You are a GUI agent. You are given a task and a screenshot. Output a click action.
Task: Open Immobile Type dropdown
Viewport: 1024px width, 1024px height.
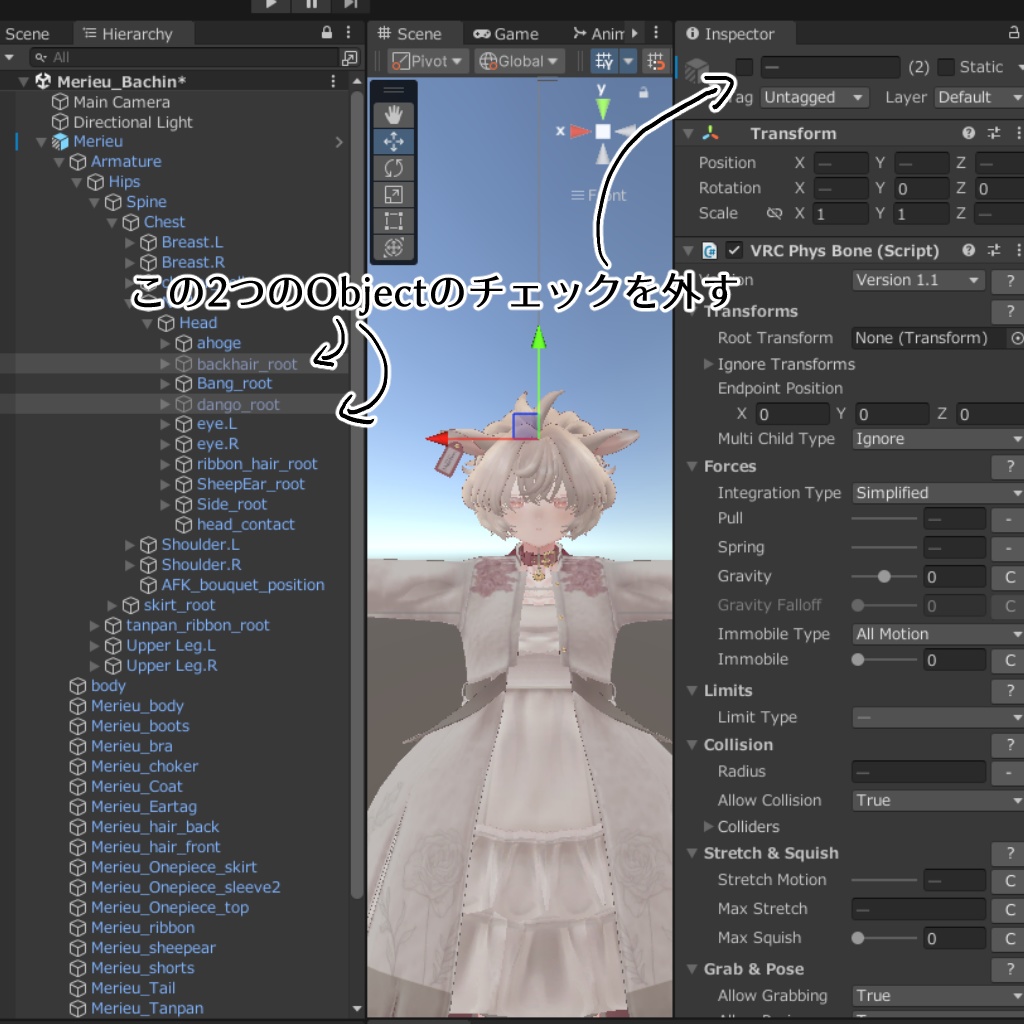point(938,634)
